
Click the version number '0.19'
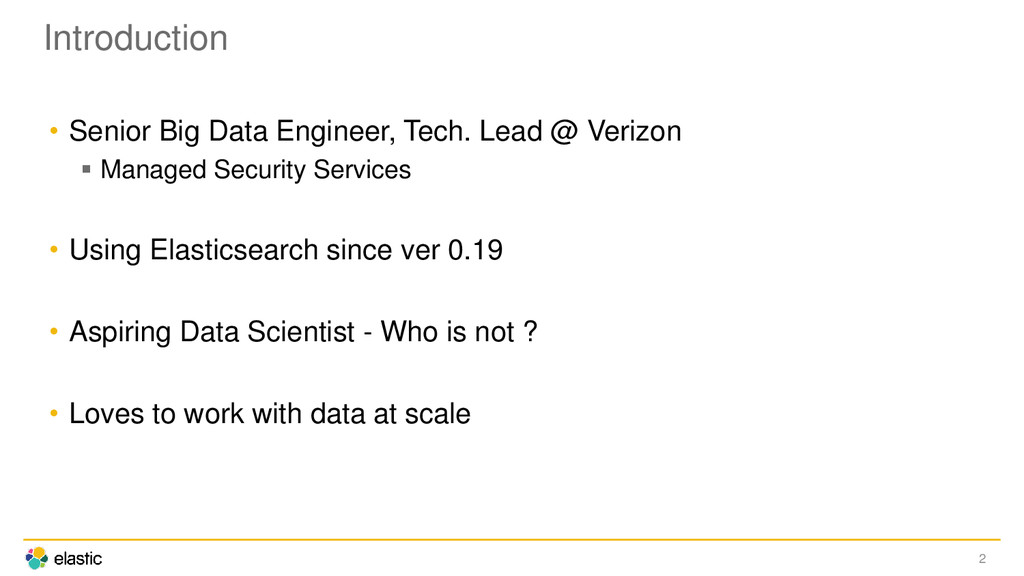pos(475,250)
